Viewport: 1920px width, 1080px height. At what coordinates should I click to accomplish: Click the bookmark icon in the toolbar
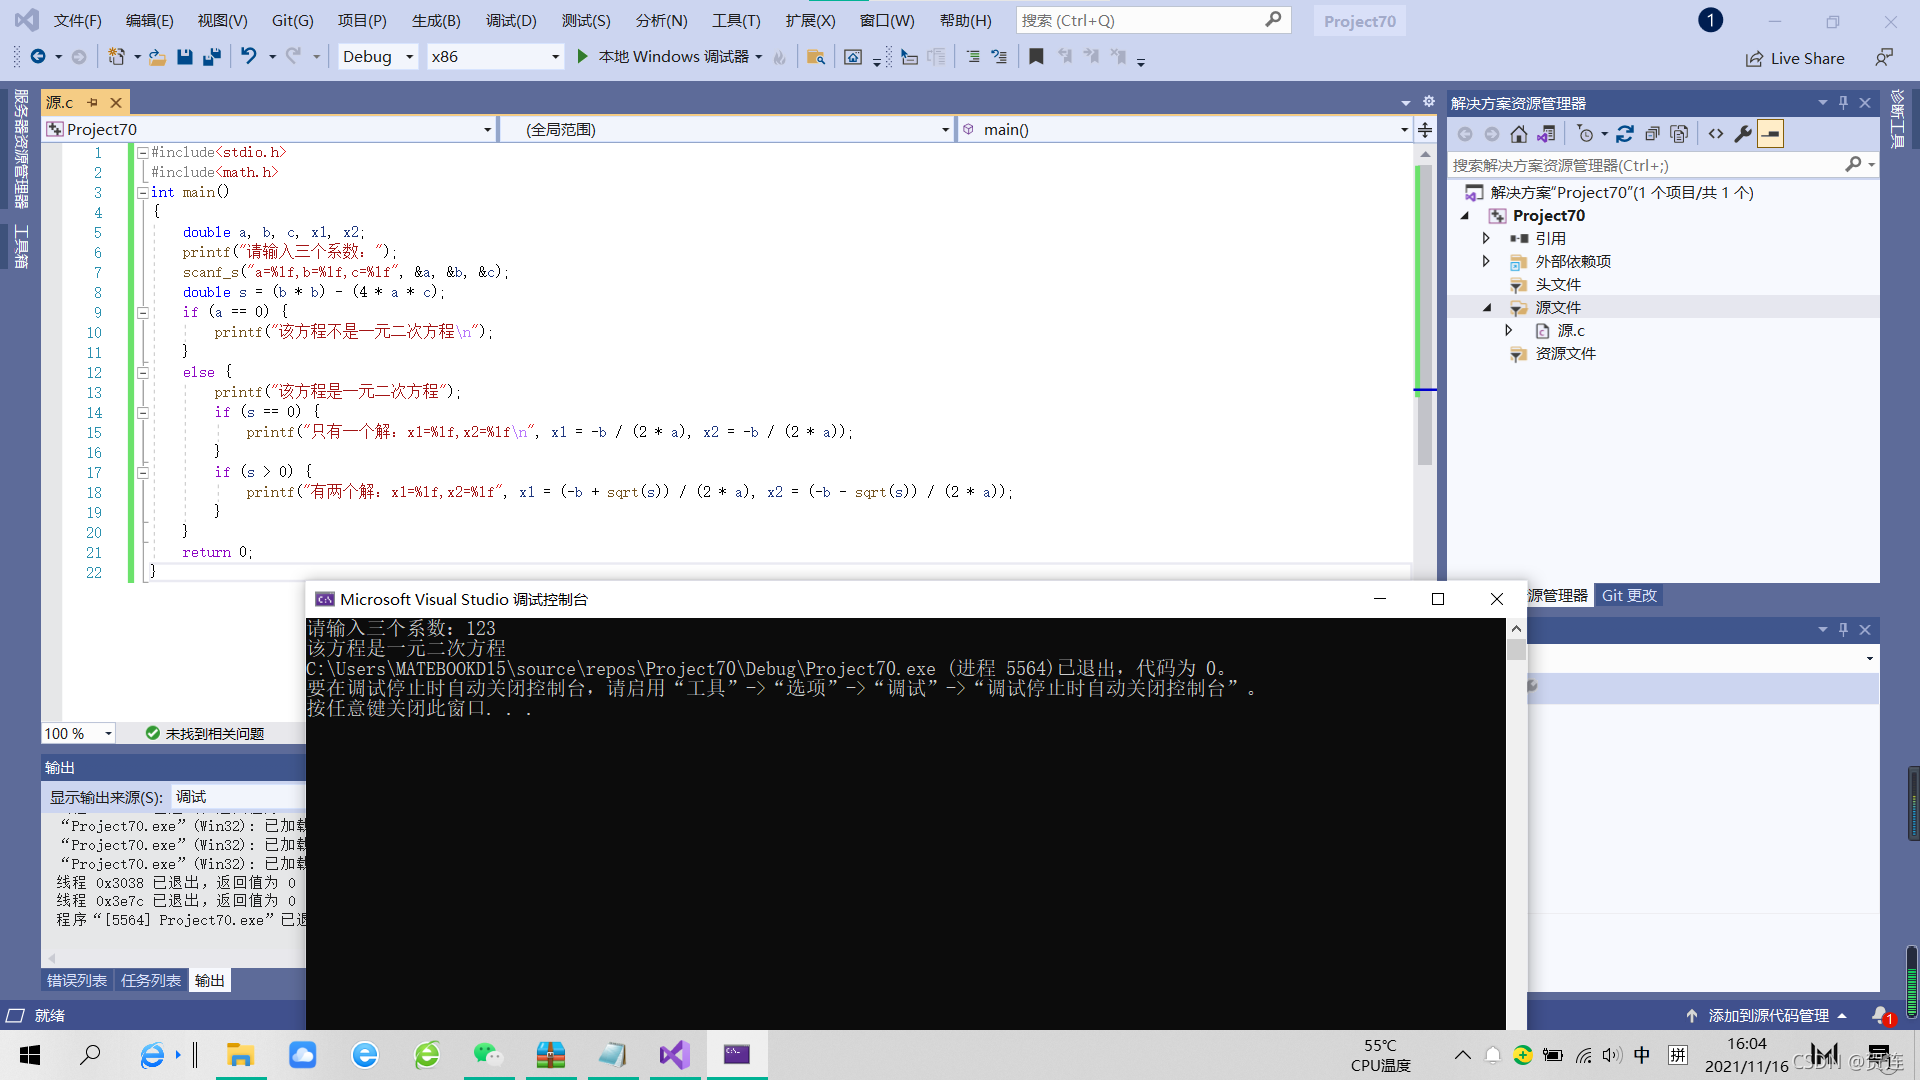click(x=1036, y=57)
